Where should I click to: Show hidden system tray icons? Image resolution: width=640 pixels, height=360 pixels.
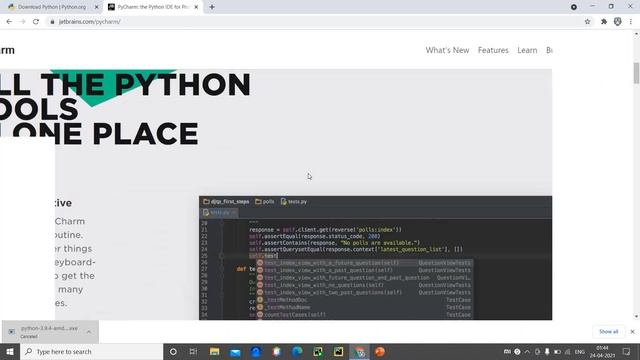(x=527, y=351)
